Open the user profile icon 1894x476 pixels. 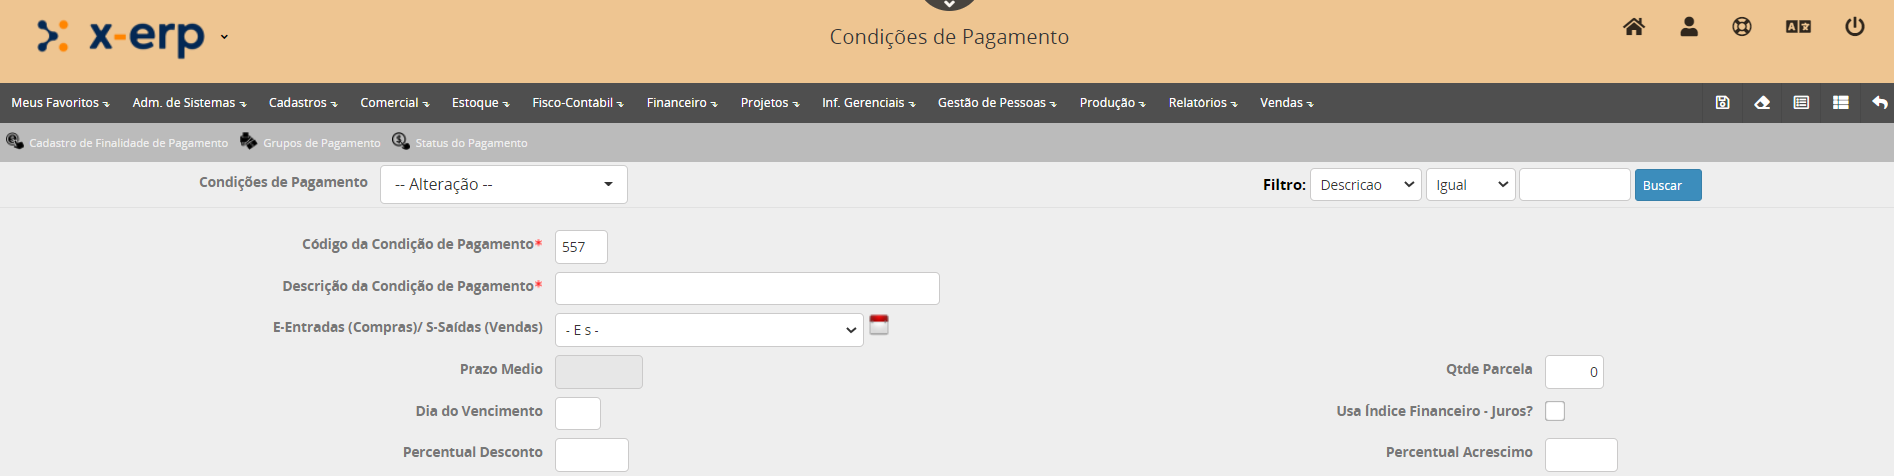tap(1689, 27)
